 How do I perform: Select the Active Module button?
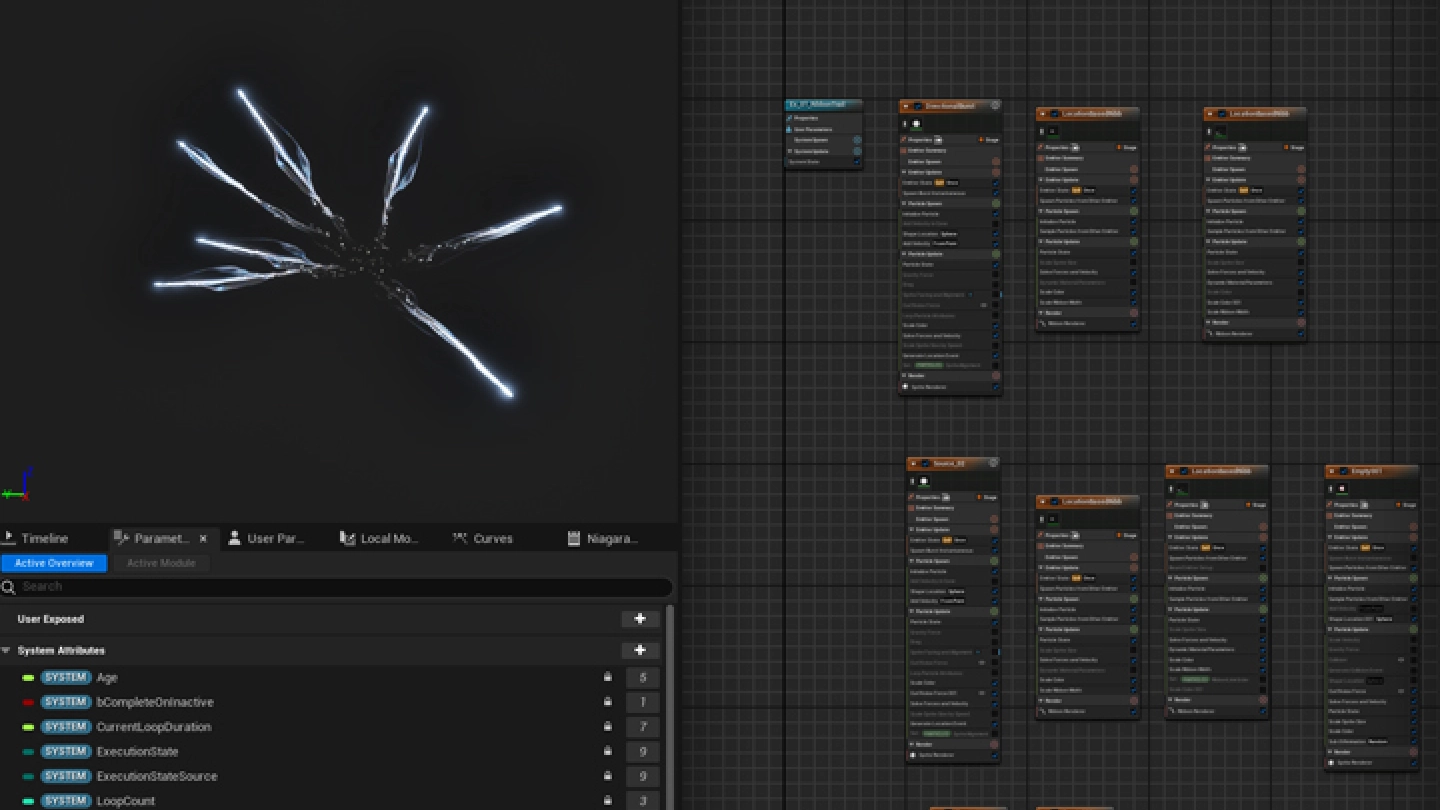tap(161, 563)
